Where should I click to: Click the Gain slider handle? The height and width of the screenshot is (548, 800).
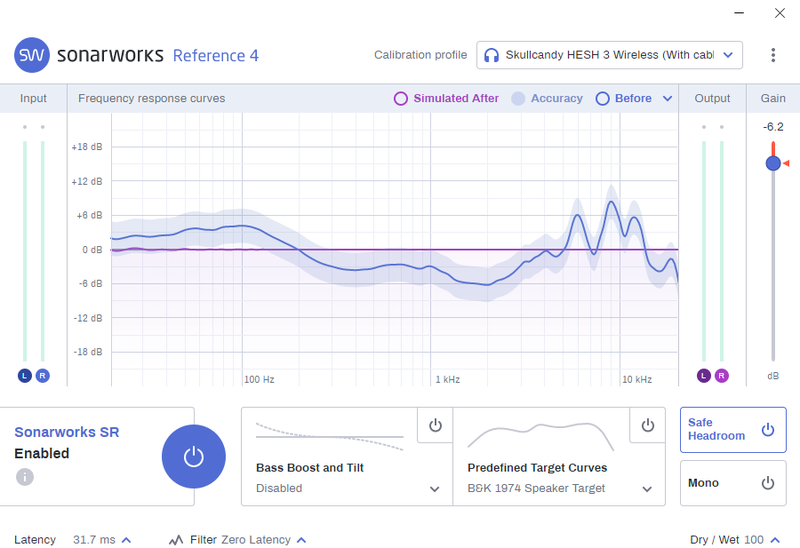click(773, 163)
